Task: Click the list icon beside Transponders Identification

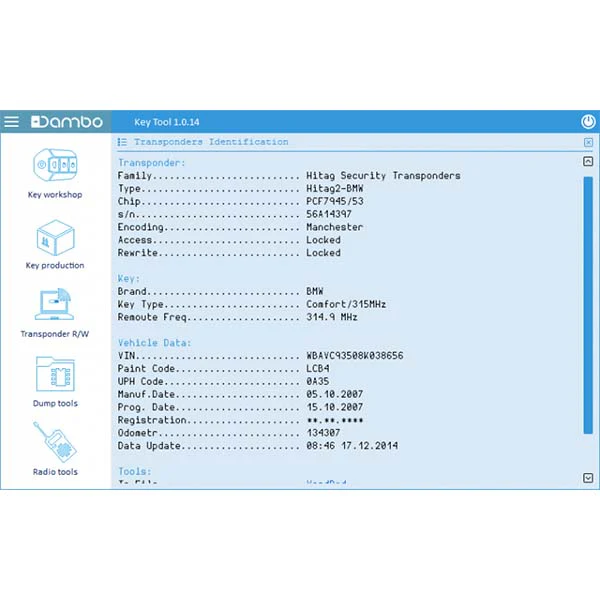Action: [122, 142]
